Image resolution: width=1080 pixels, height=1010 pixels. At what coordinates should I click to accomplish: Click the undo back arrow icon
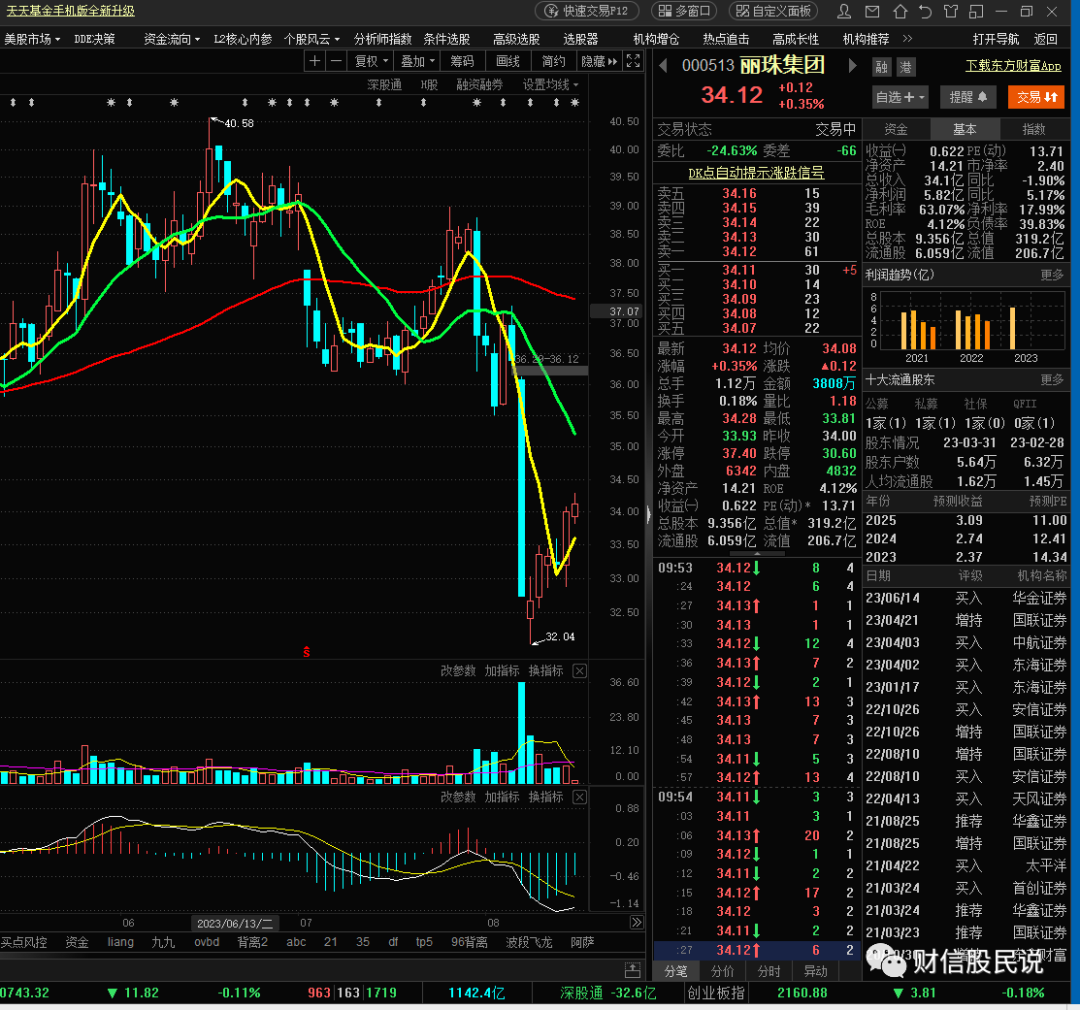point(926,12)
